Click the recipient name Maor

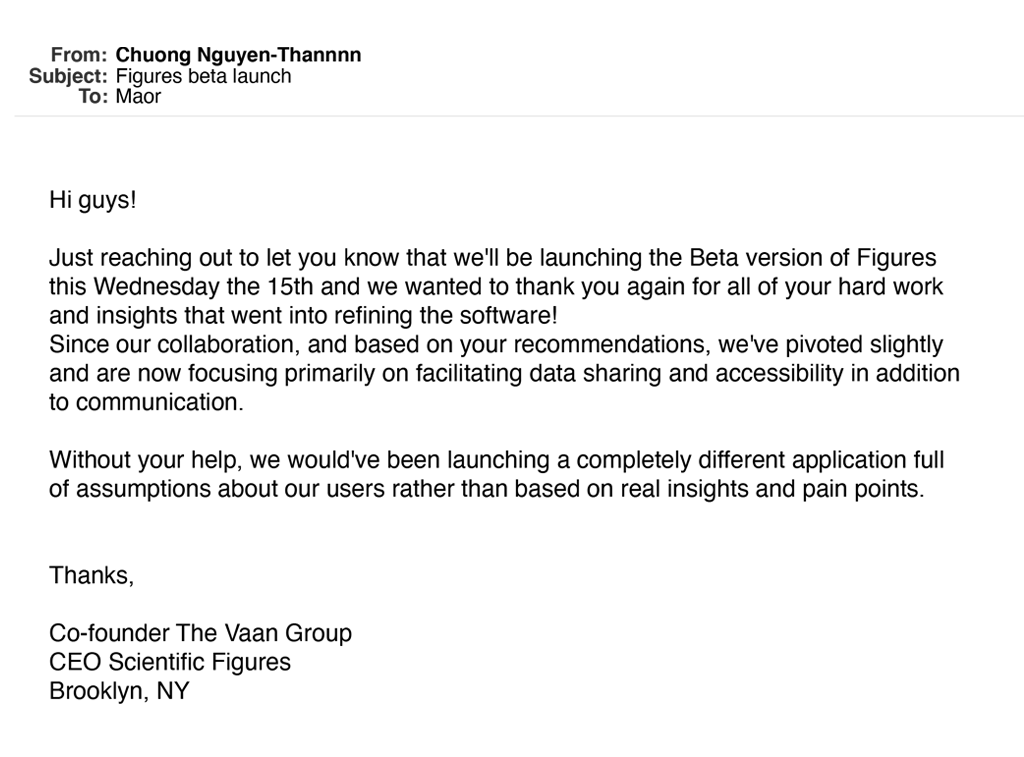[138, 97]
